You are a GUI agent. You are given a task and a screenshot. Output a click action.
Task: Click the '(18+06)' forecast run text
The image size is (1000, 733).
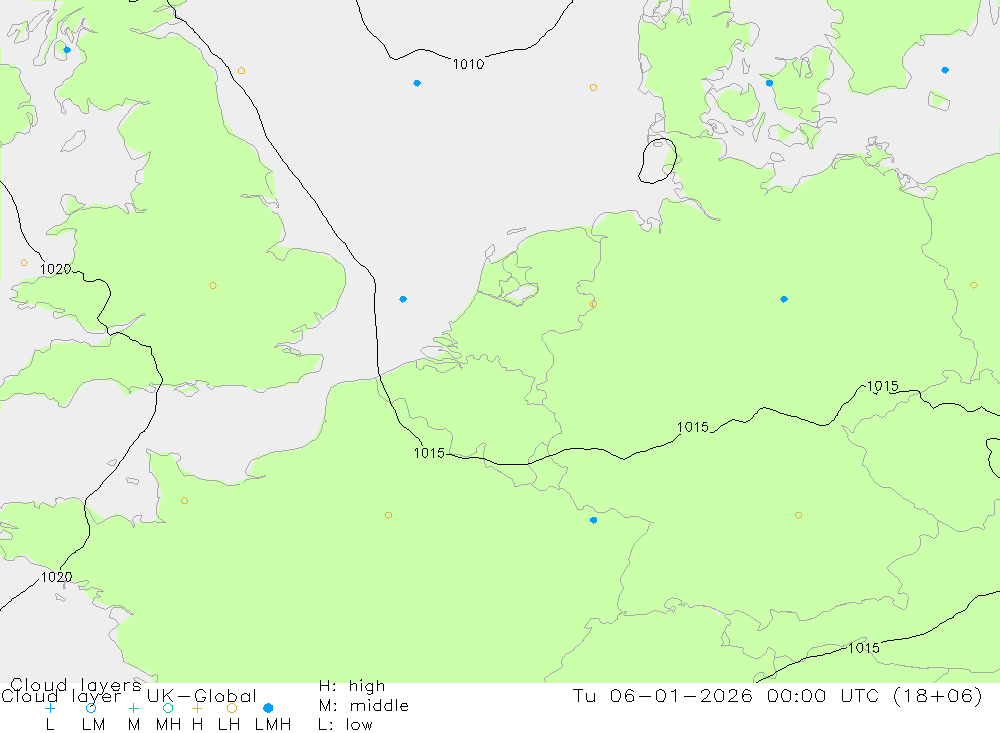pyautogui.click(x=938, y=695)
